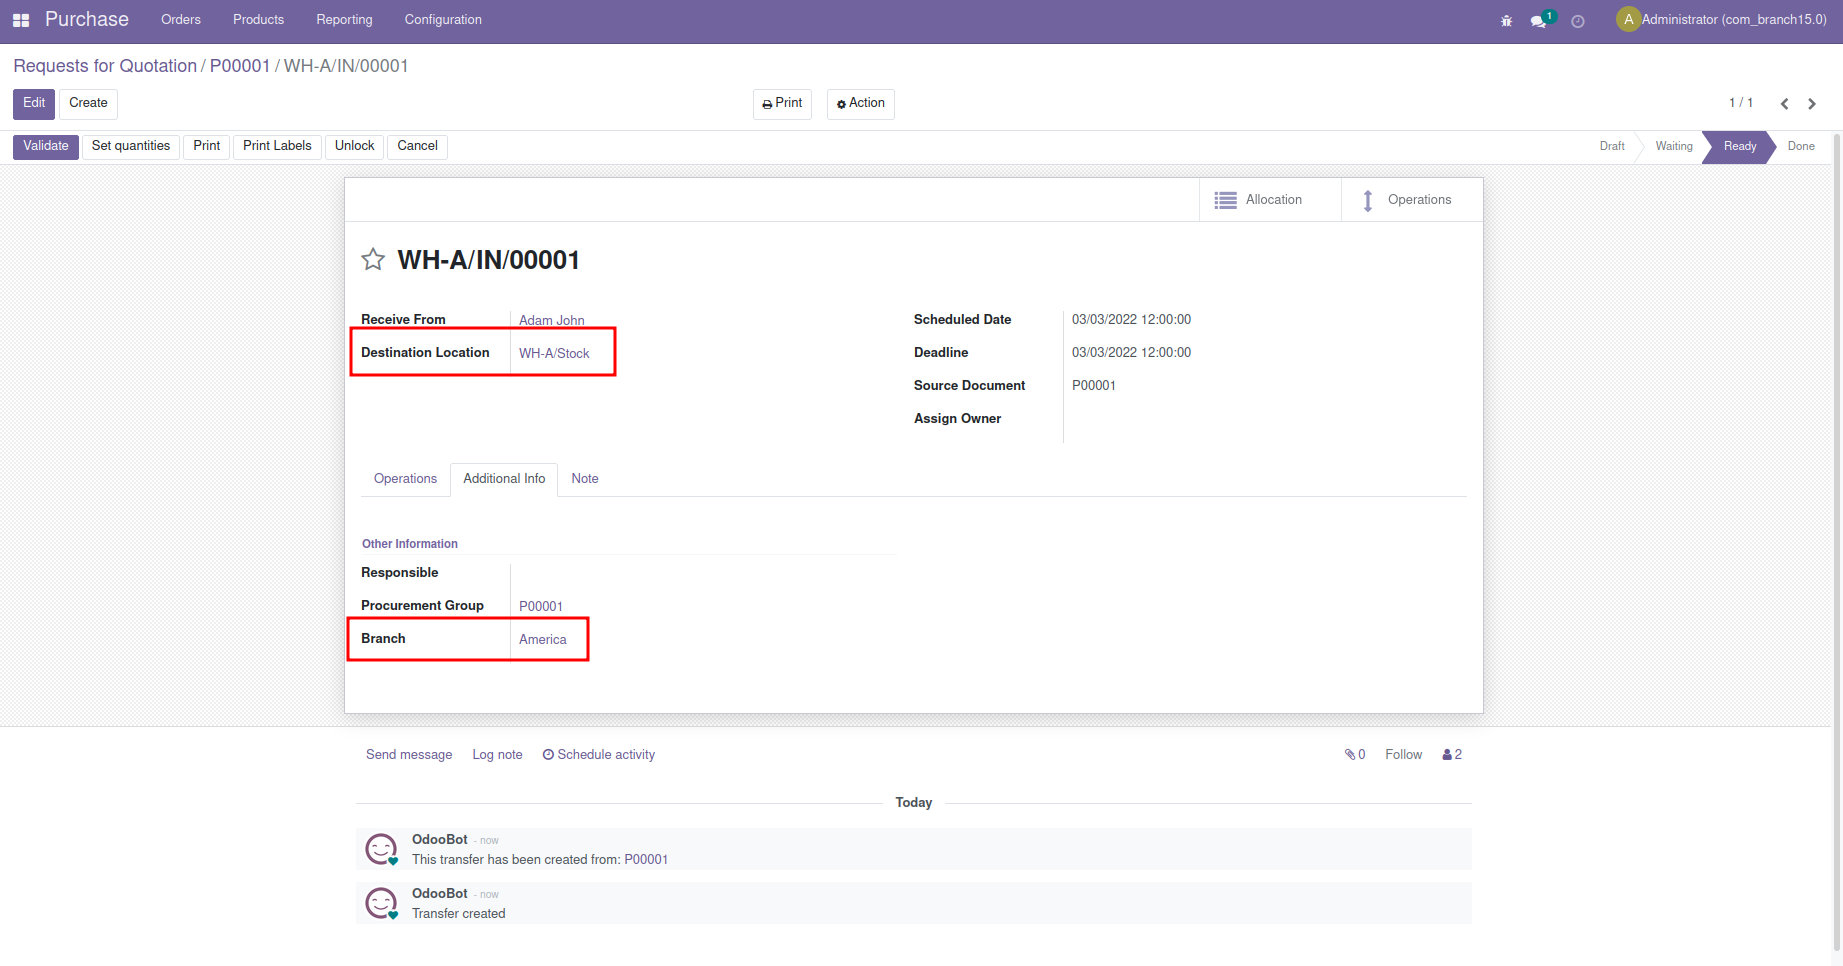Image resolution: width=1843 pixels, height=966 pixels.
Task: Go to P00001 breadcrumb
Action: click(240, 66)
